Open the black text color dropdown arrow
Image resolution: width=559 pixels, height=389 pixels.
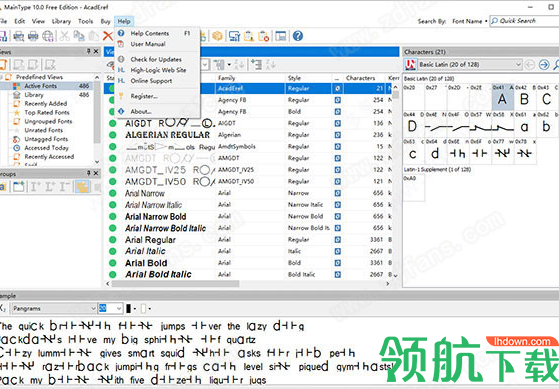135,309
